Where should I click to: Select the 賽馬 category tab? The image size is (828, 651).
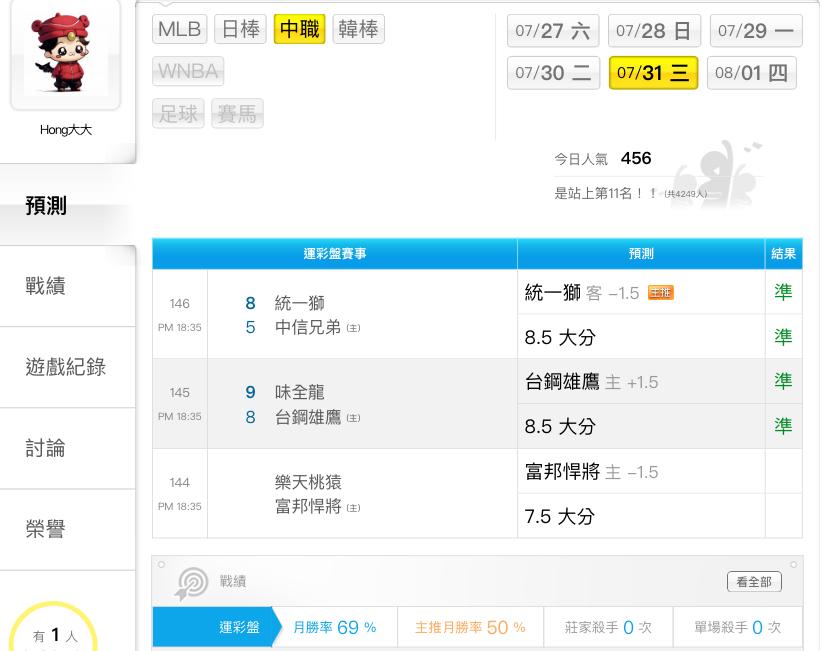tap(237, 113)
